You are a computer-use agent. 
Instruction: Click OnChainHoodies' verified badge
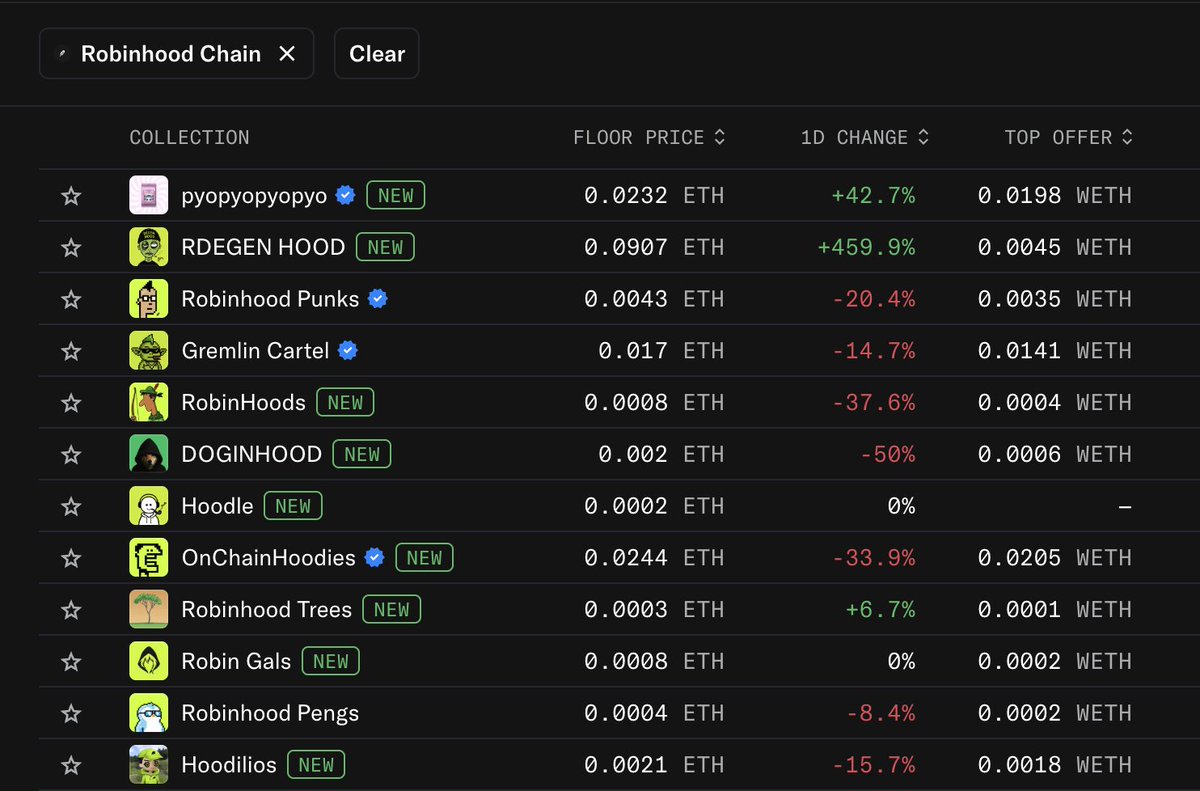pos(374,558)
